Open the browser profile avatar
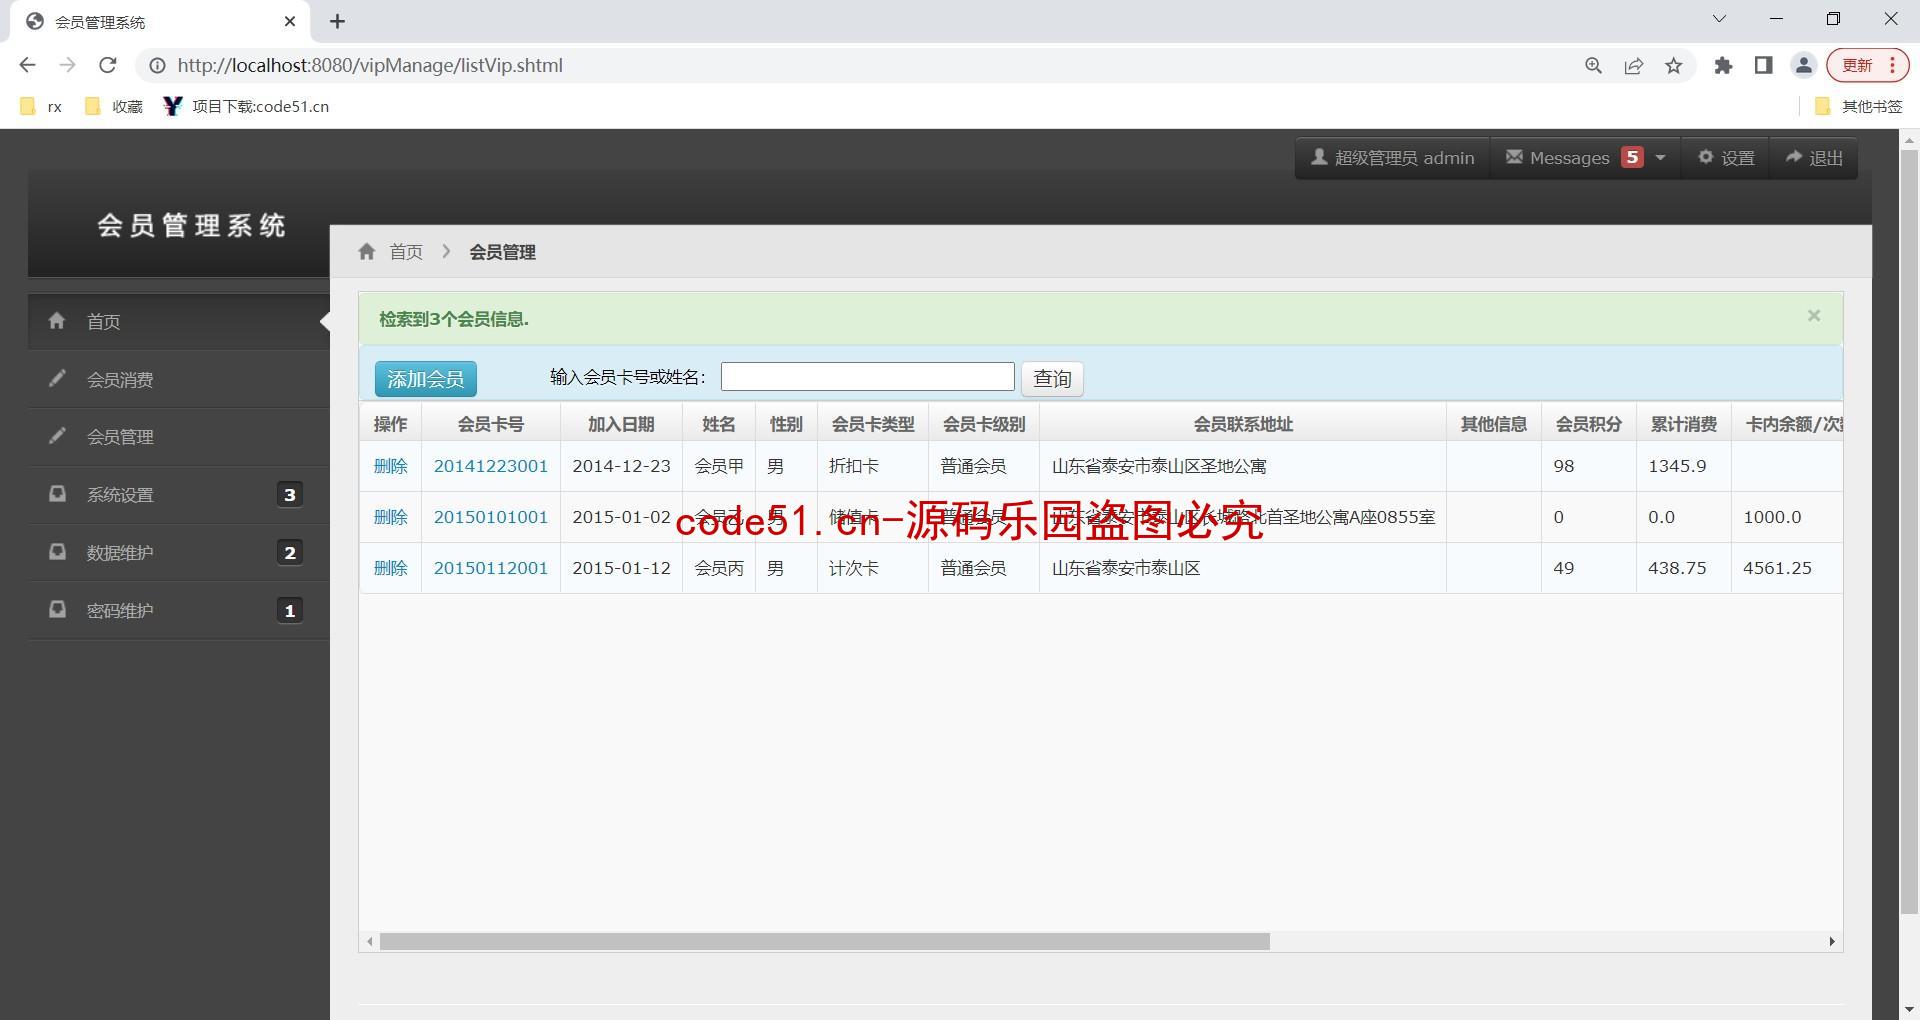This screenshot has width=1920, height=1020. pyautogui.click(x=1803, y=65)
